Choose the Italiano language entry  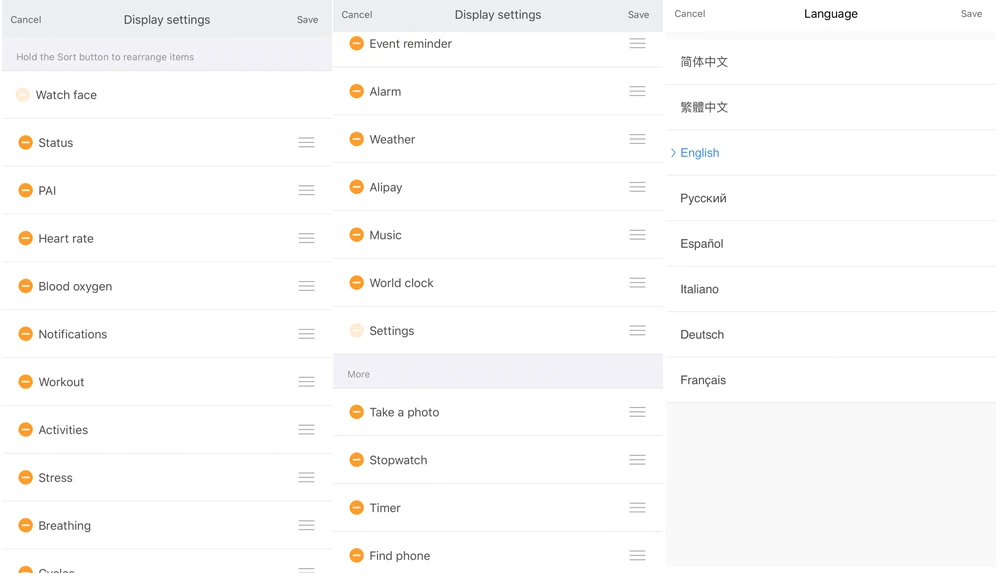pos(699,289)
